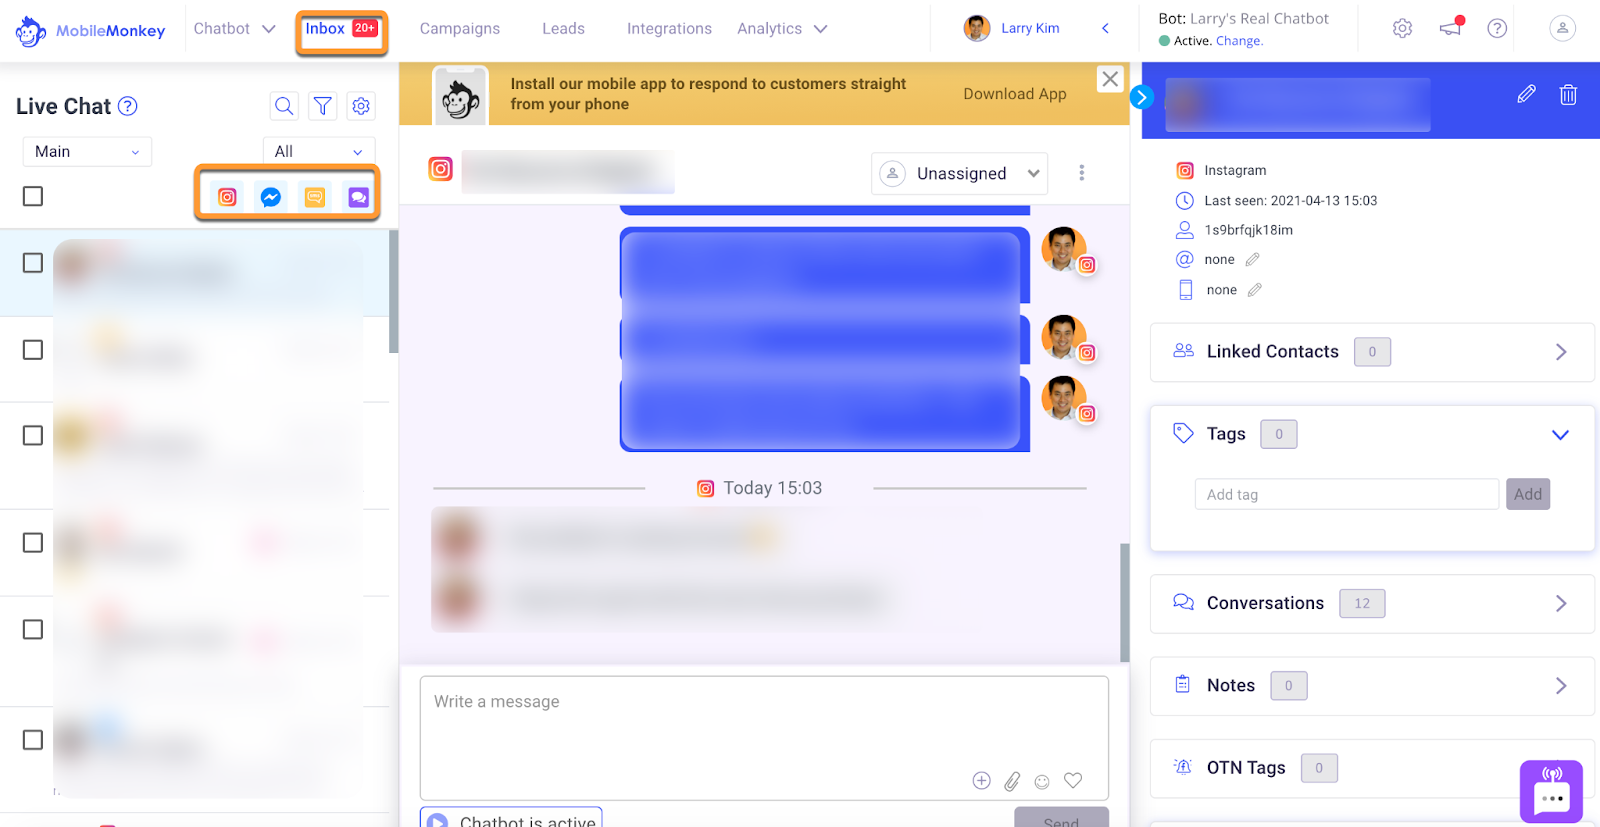This screenshot has width=1600, height=827.
Task: Click the OTN Tags section
Action: (x=1372, y=768)
